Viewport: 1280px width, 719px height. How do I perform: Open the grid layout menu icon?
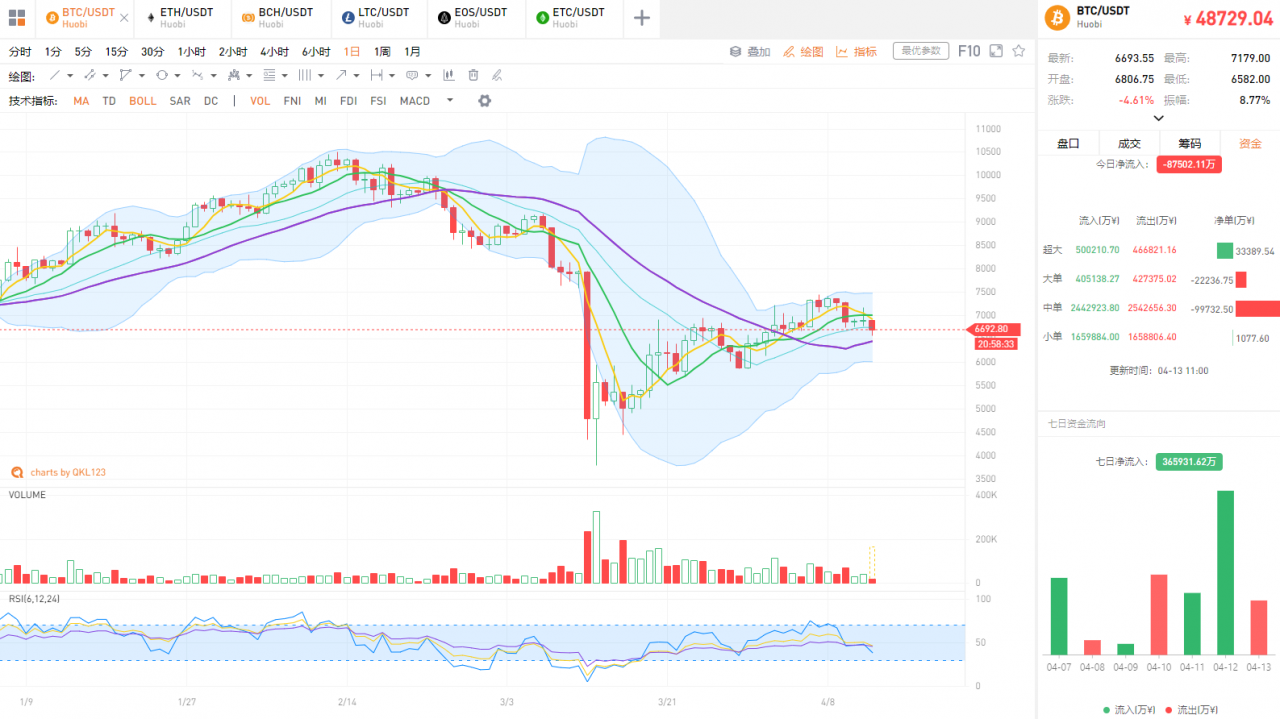17,18
